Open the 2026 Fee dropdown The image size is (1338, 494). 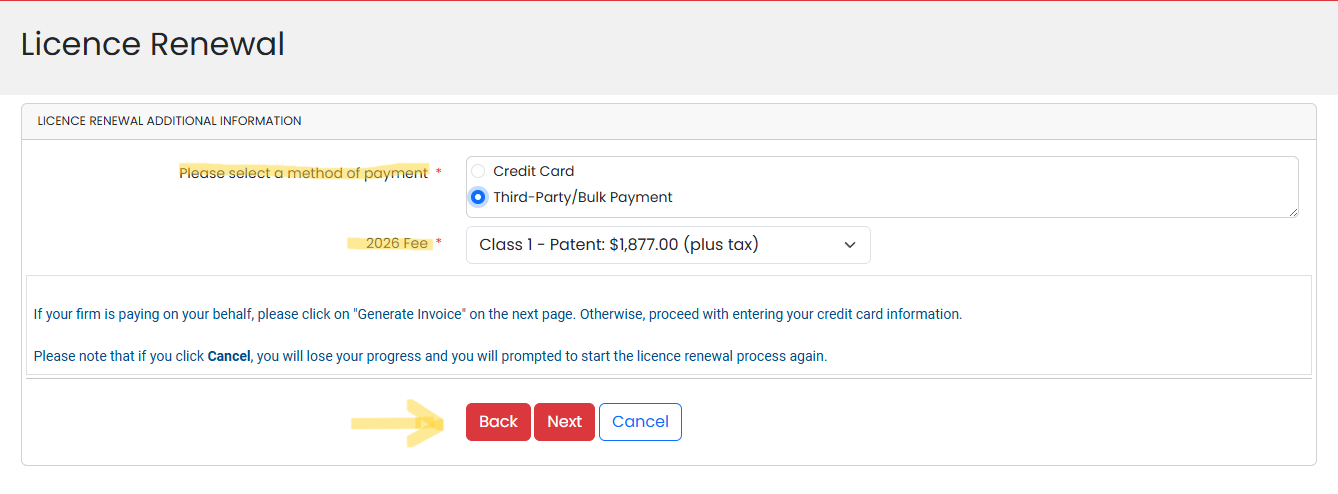(x=667, y=245)
